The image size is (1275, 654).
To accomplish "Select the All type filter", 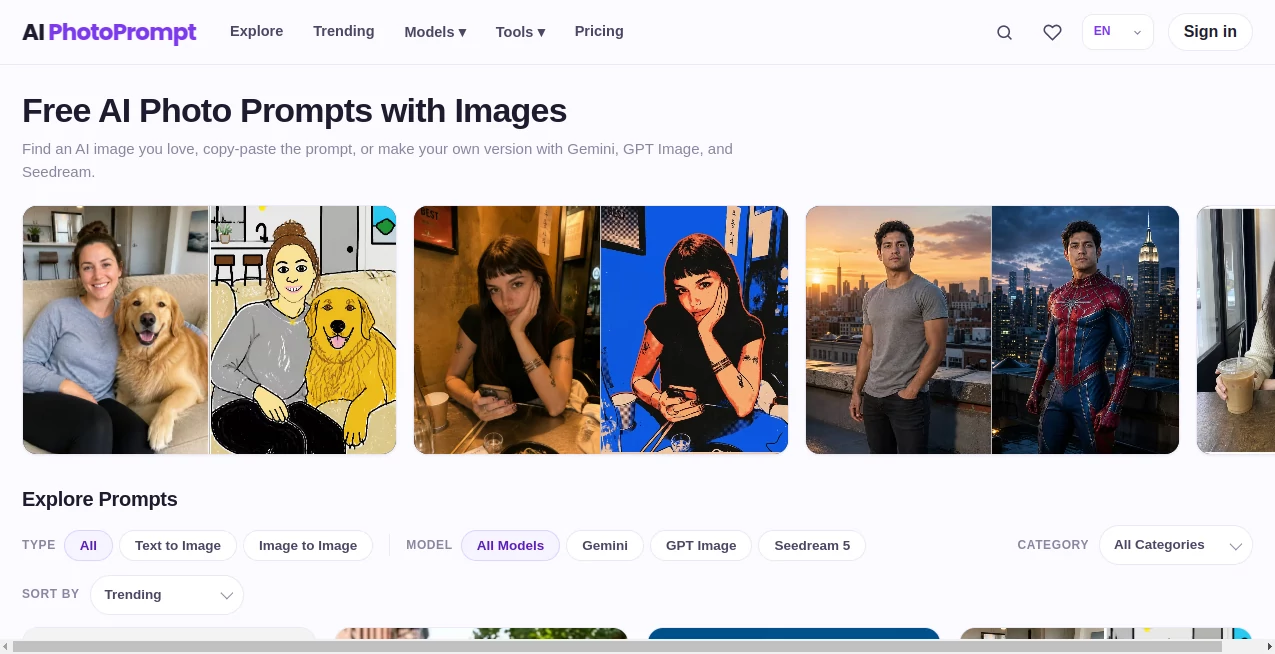I will [88, 545].
